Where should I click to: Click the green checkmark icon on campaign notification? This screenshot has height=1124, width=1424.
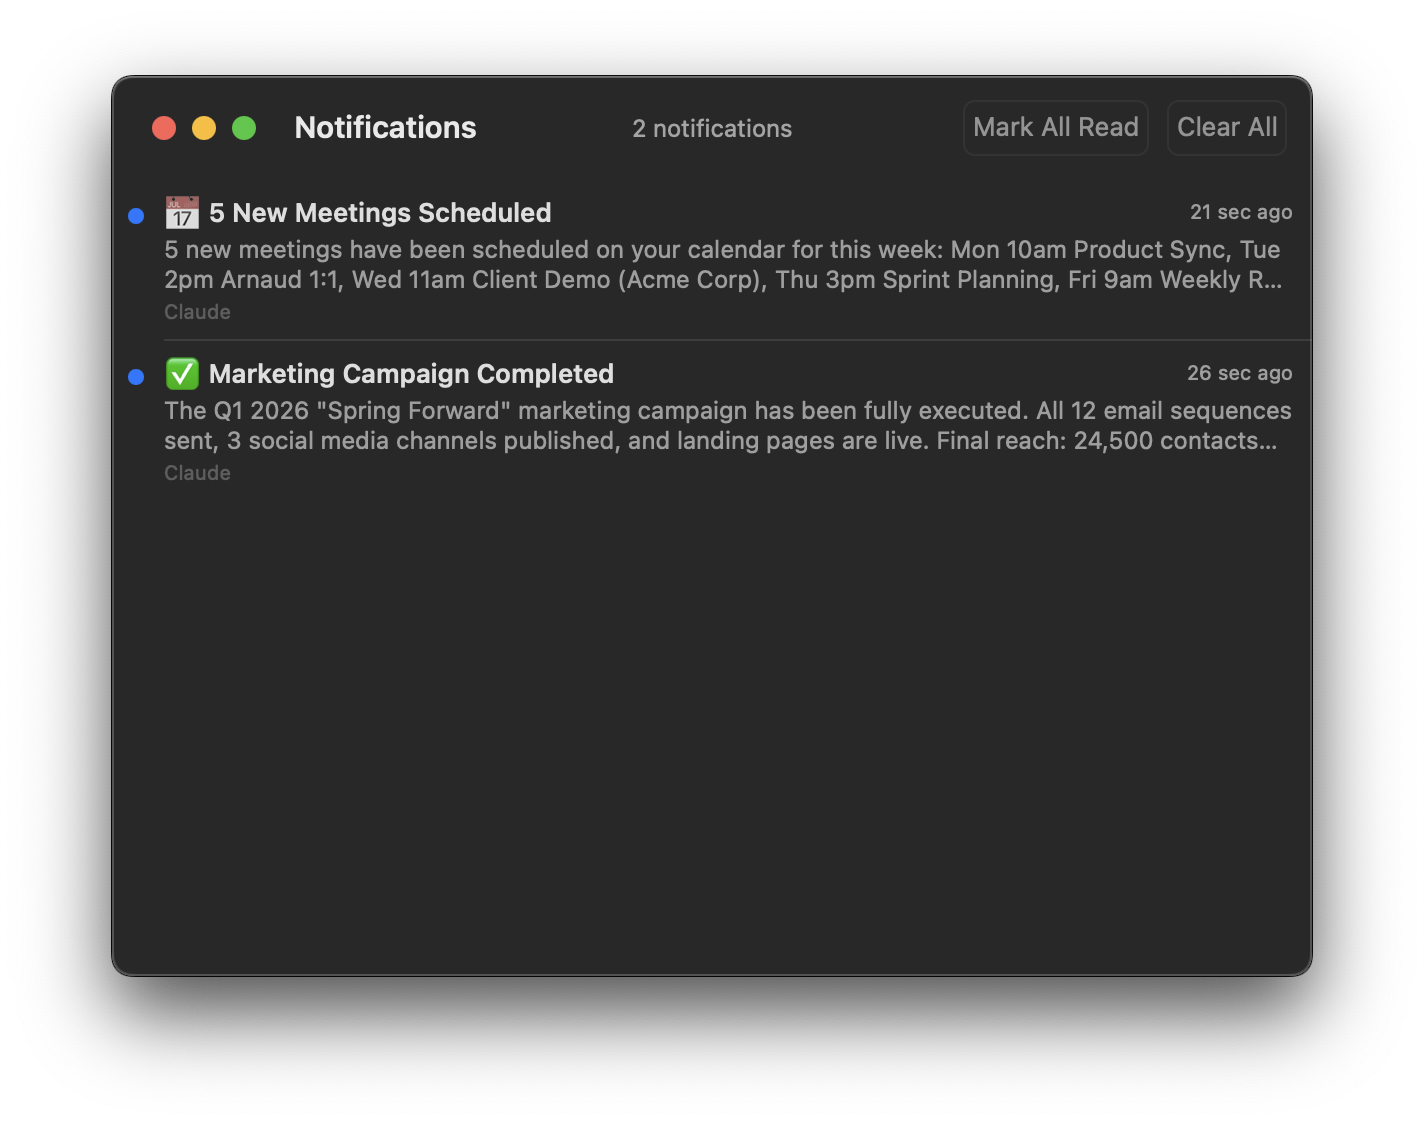click(x=181, y=373)
